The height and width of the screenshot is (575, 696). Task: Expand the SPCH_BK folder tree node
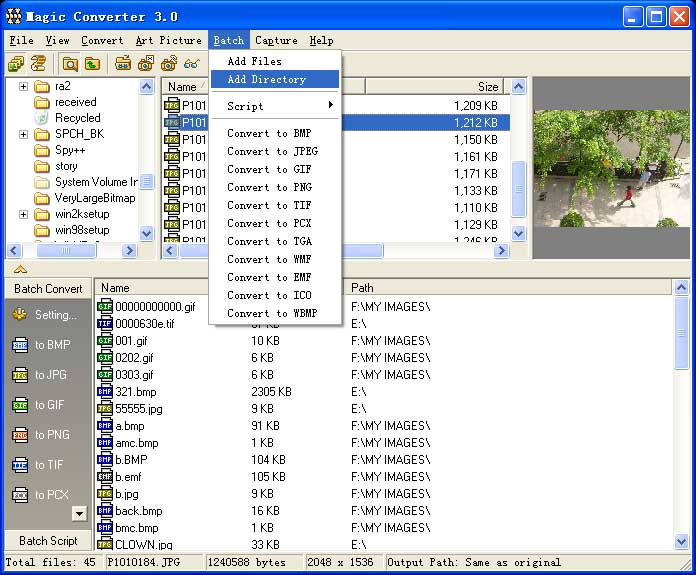click(x=23, y=134)
